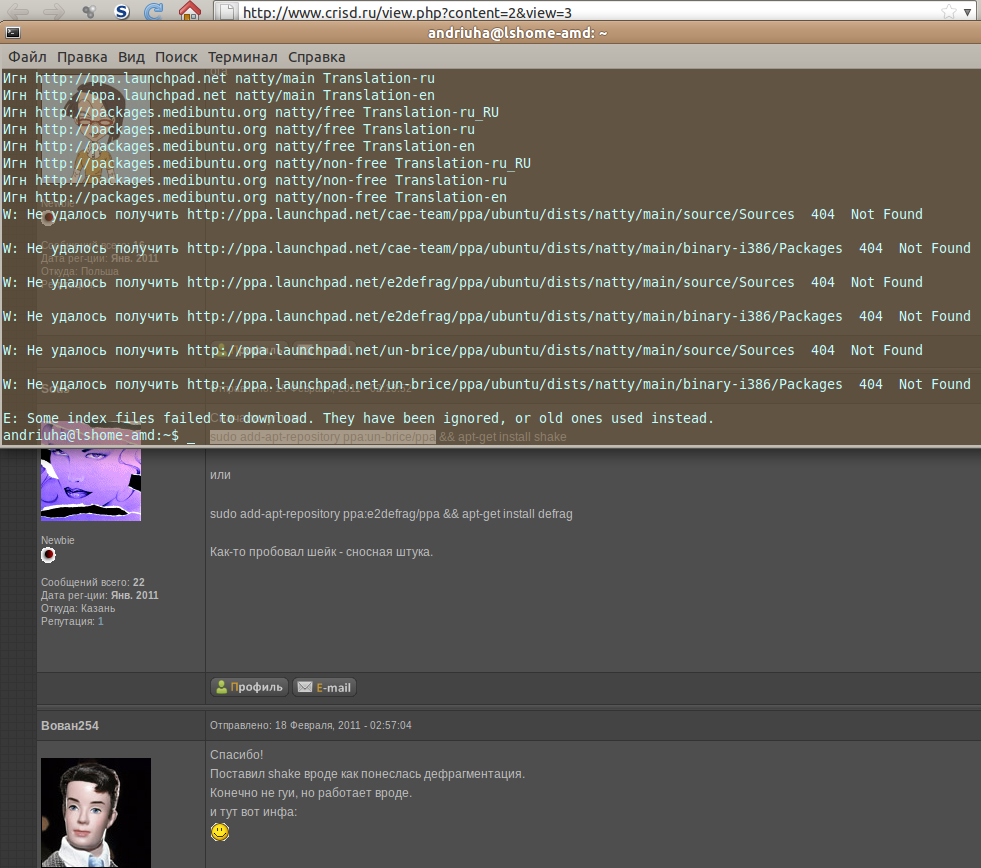Click the browser Home icon
Screen dimensions: 981x868
(x=189, y=12)
